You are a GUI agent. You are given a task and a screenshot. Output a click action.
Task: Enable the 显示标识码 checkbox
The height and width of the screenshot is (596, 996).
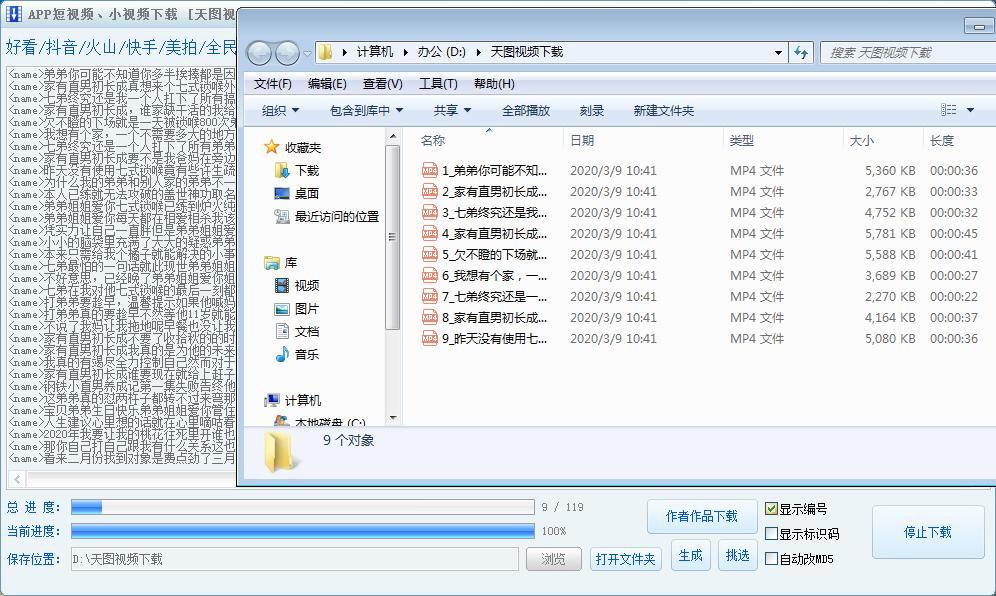tap(771, 533)
